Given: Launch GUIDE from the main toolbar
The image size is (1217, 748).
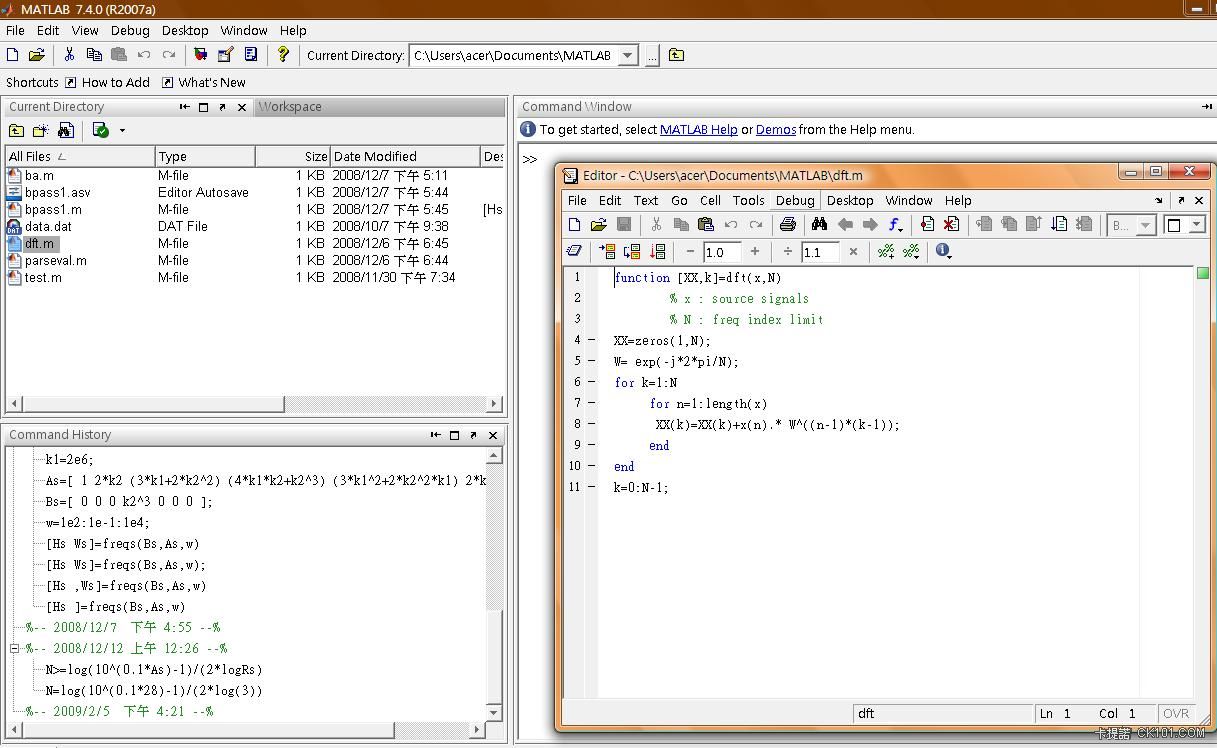Looking at the screenshot, I should [226, 55].
